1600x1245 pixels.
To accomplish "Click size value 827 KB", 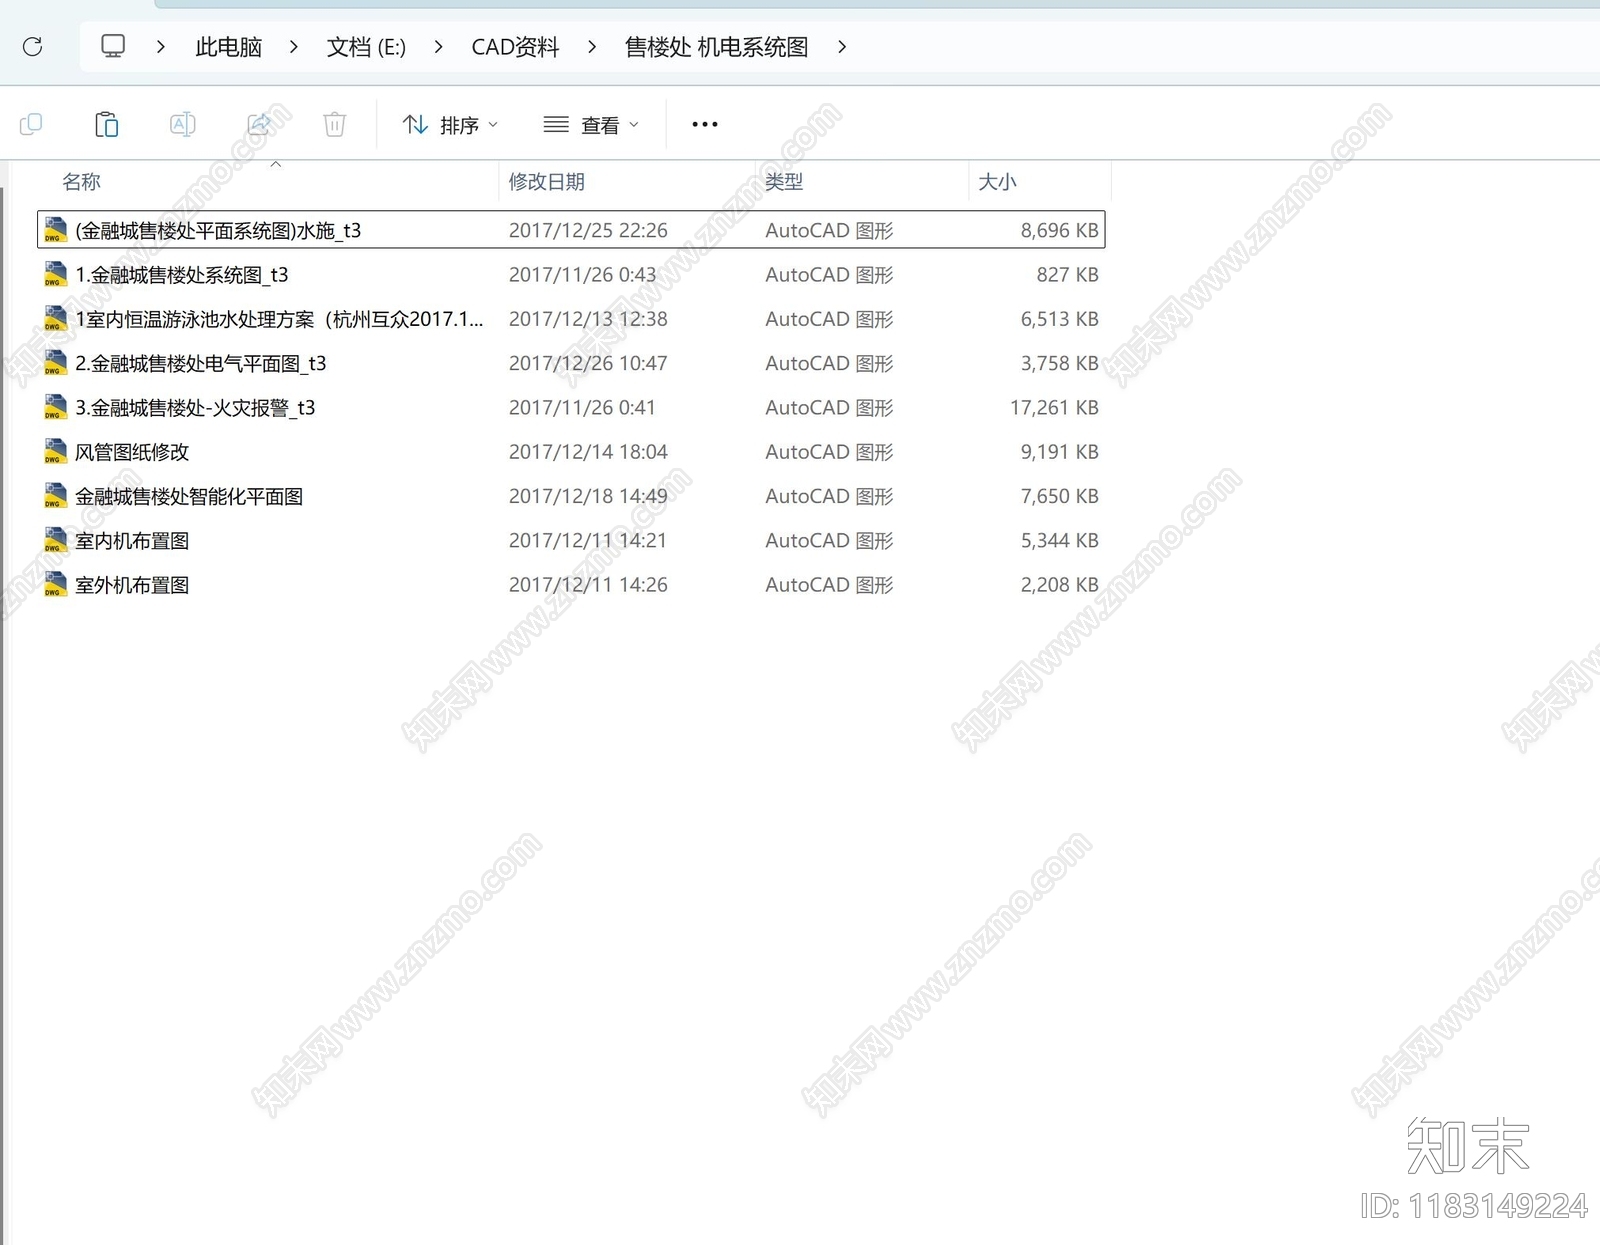I will (x=1067, y=274).
